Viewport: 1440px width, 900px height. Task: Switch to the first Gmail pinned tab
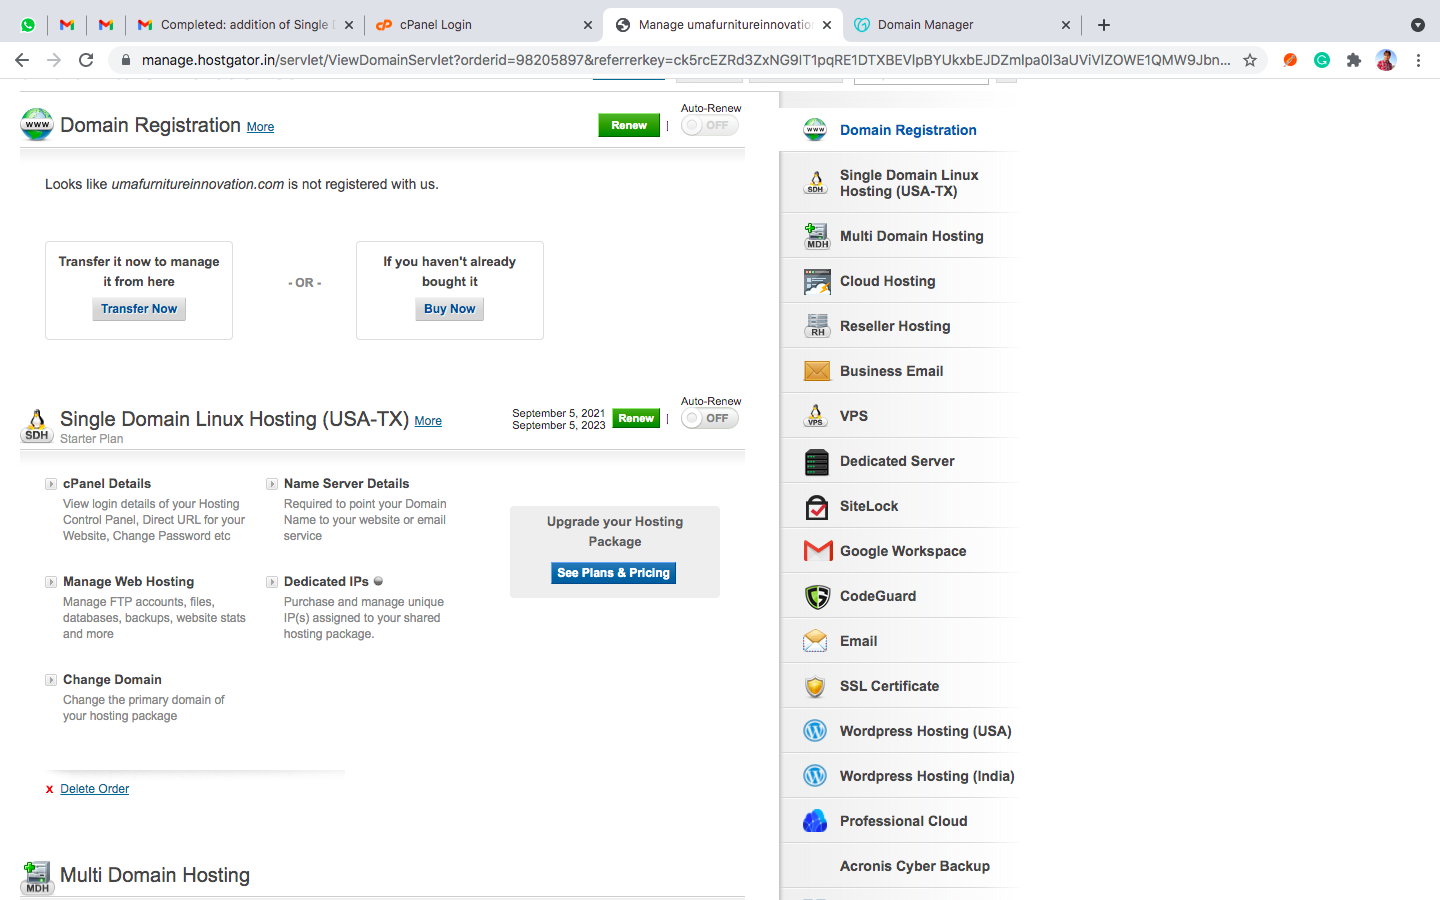click(x=67, y=25)
